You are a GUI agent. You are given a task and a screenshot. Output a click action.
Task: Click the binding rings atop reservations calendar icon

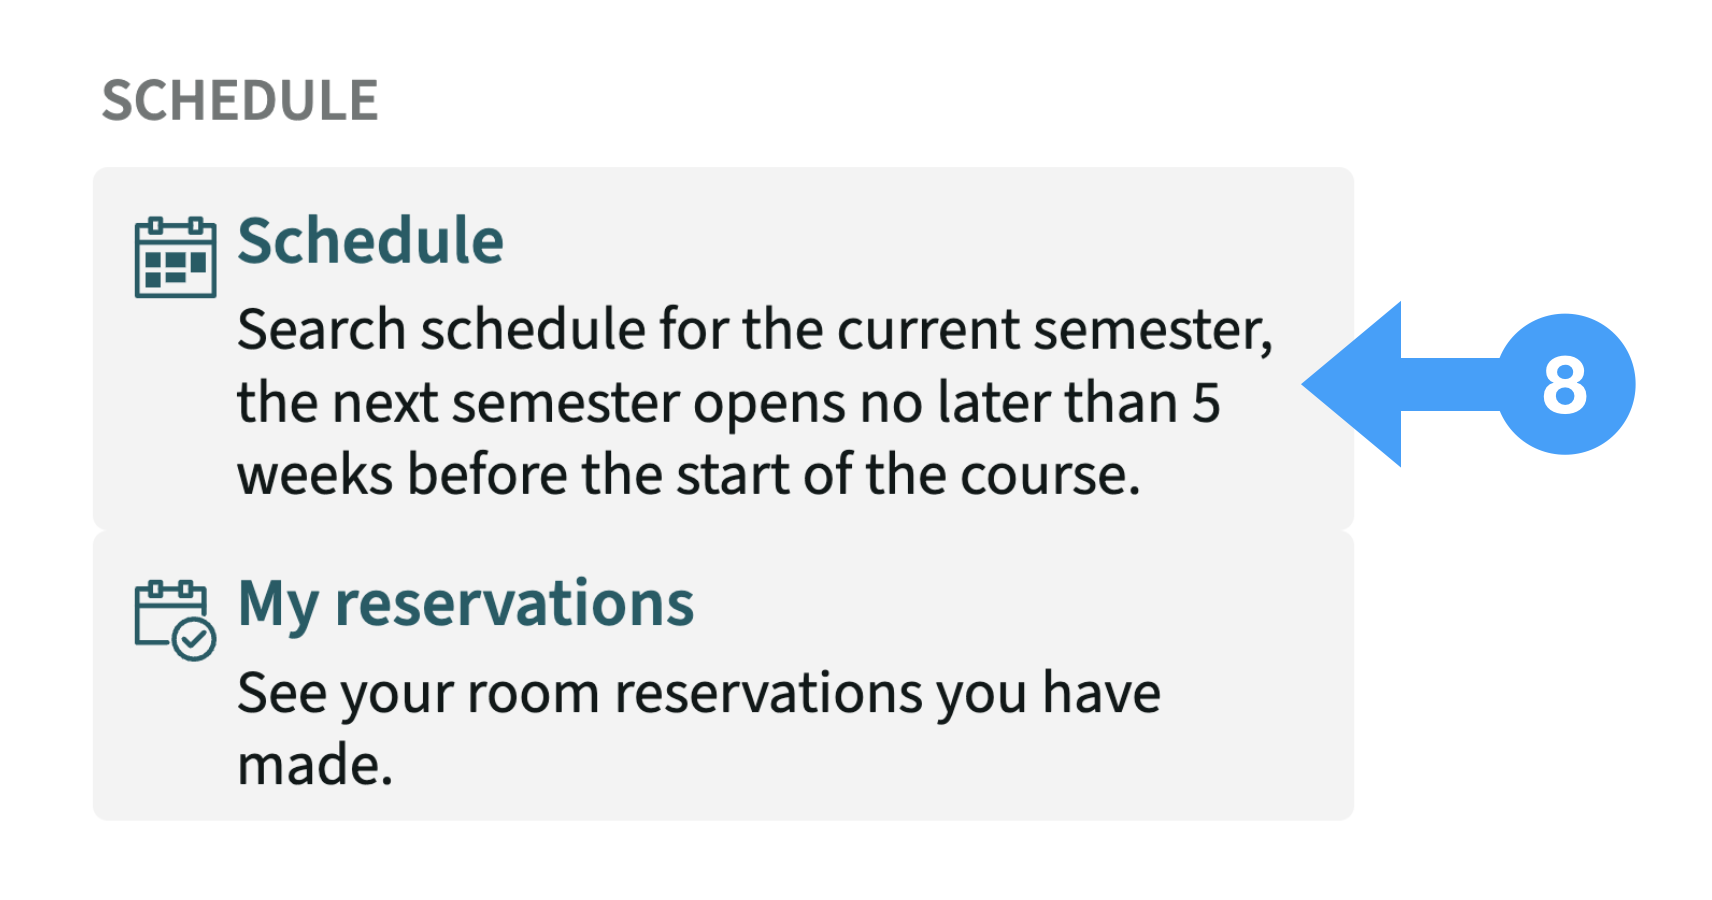click(171, 589)
